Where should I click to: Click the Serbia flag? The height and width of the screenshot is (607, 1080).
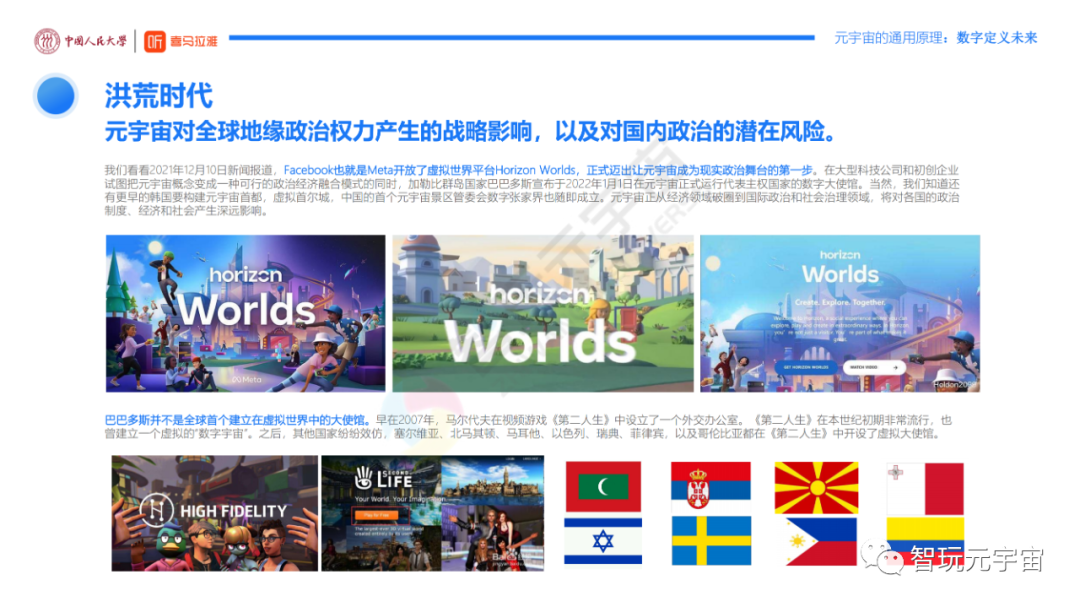[711, 486]
